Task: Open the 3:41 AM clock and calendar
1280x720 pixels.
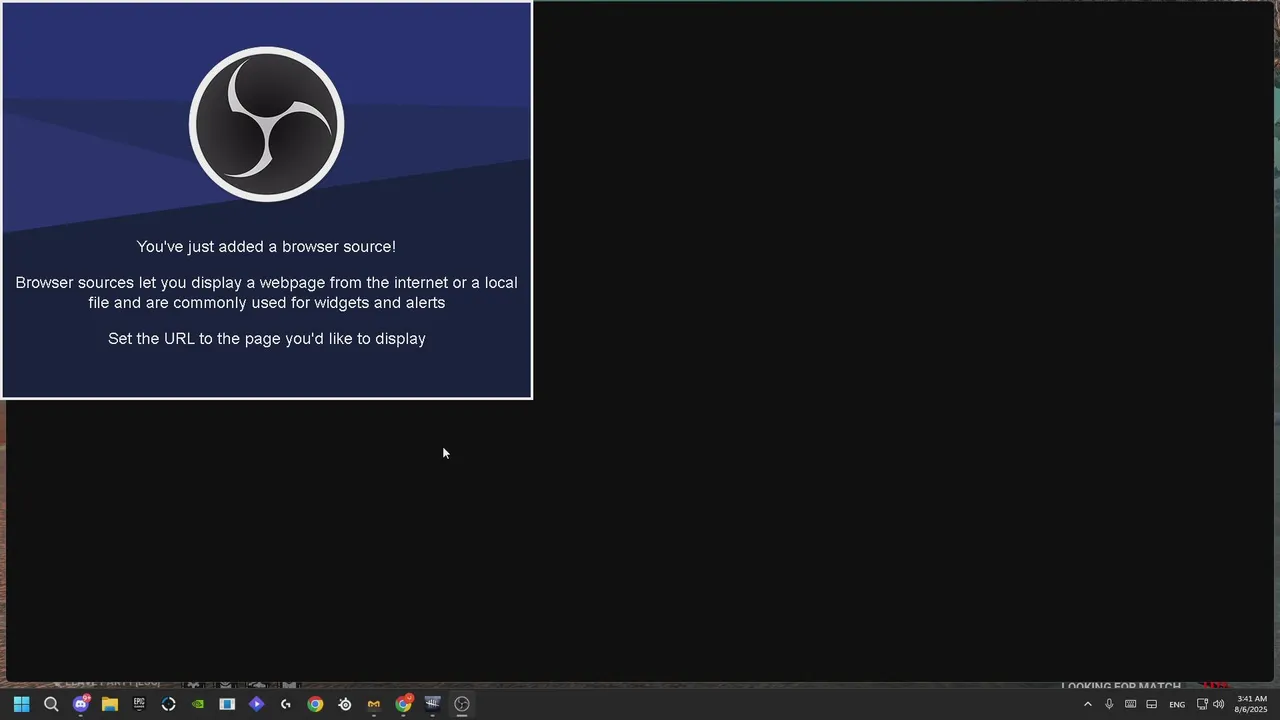Action: [x=1251, y=704]
